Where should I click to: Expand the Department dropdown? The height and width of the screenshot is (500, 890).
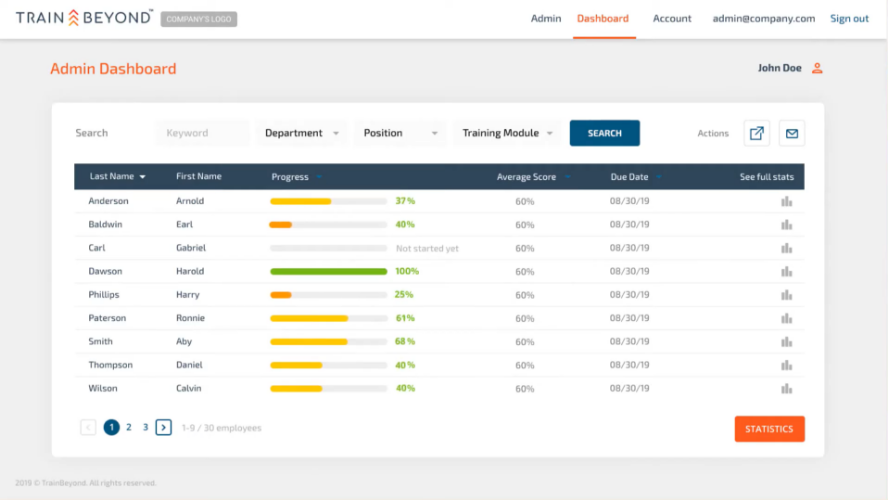[x=301, y=133]
